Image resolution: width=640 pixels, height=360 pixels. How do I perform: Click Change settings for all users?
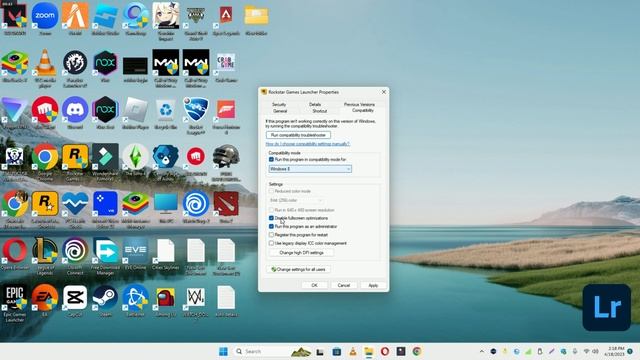(x=298, y=269)
